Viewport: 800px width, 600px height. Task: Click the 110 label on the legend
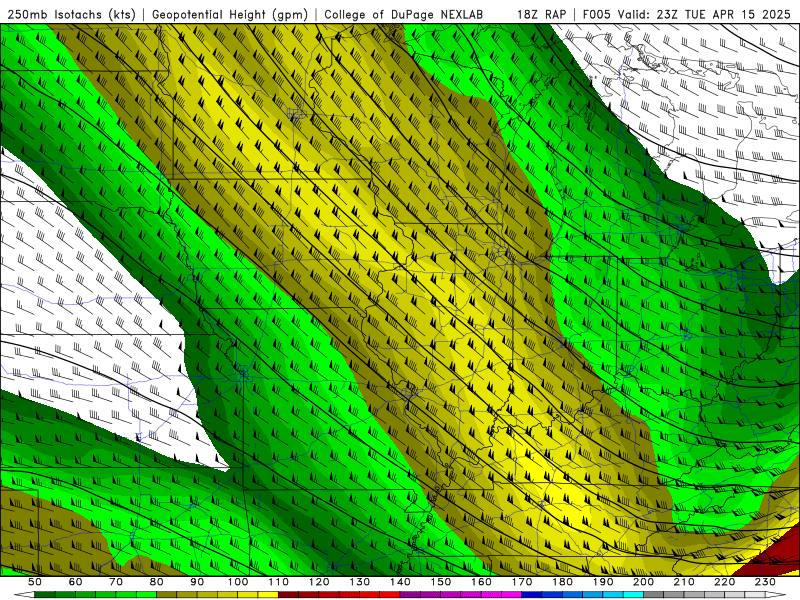click(x=278, y=582)
